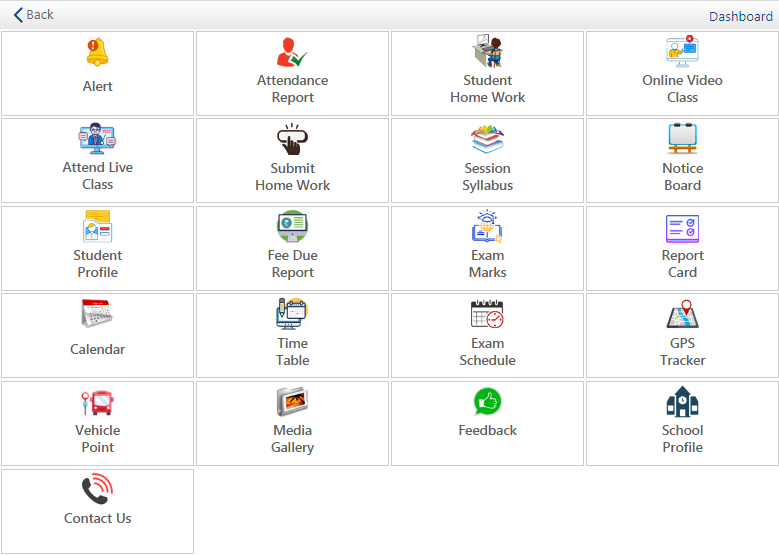The width and height of the screenshot is (779, 555).
Task: Open the Feedback thumbs-up tile
Action: click(x=487, y=423)
